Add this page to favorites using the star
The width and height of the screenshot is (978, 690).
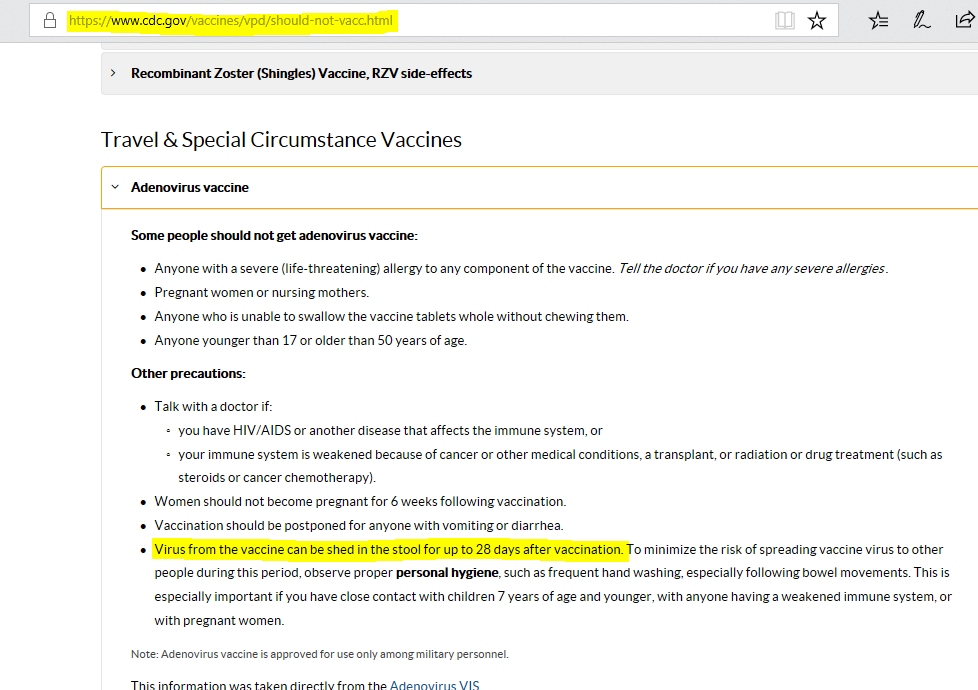click(817, 20)
